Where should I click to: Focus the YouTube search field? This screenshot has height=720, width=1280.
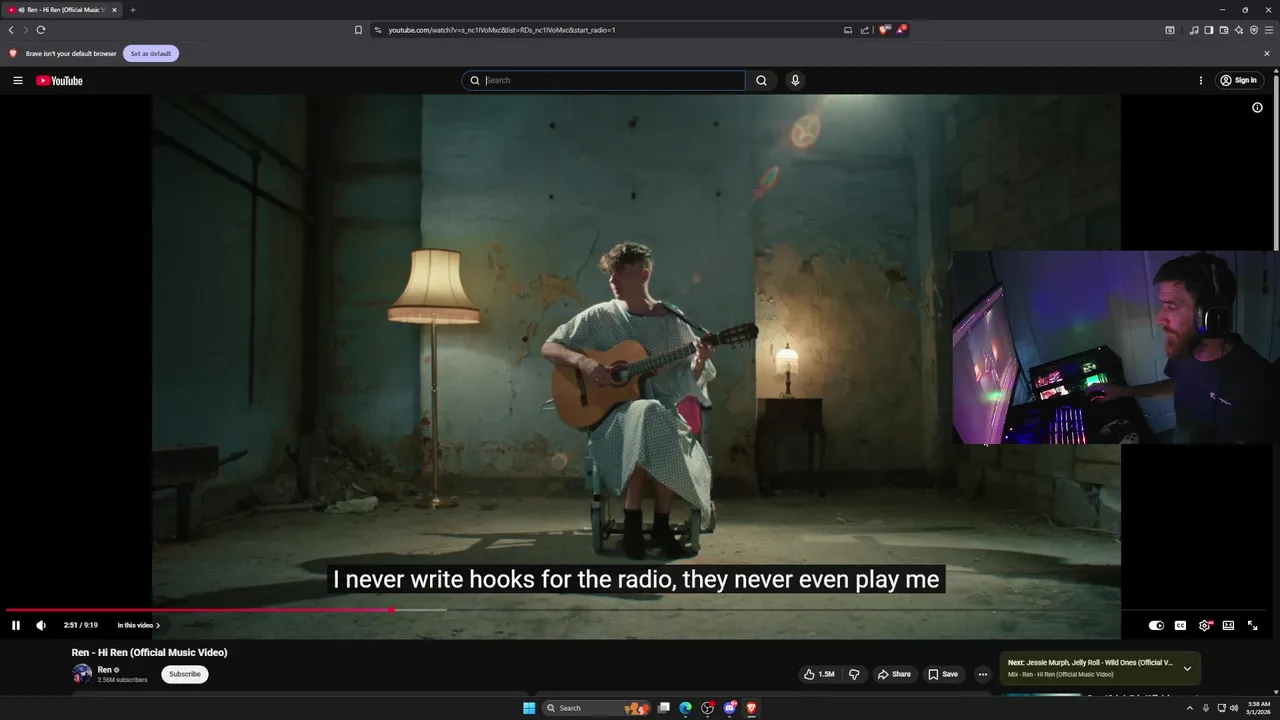pos(603,80)
